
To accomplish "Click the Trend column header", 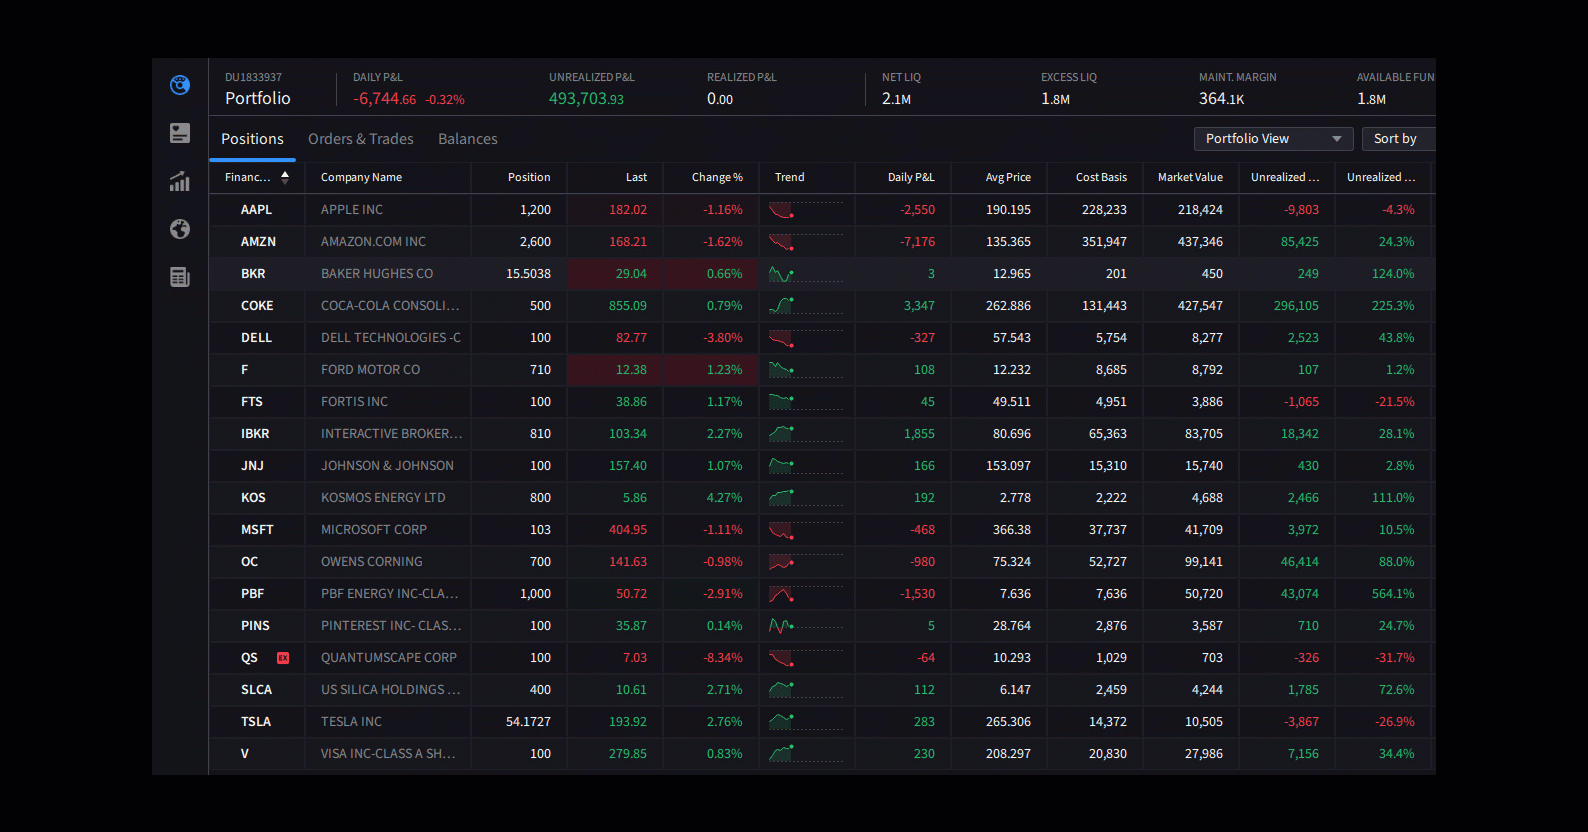I will click(x=789, y=177).
